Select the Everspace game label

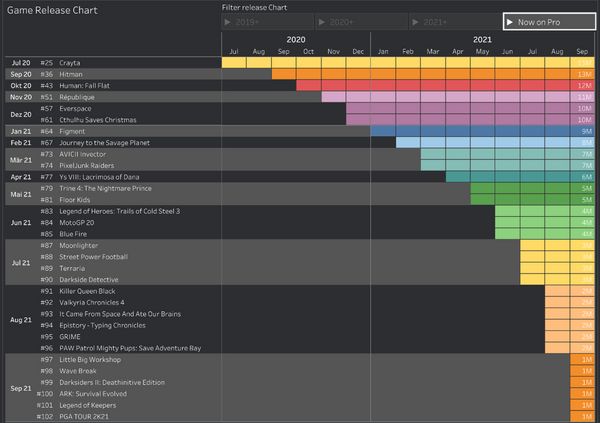(75, 109)
